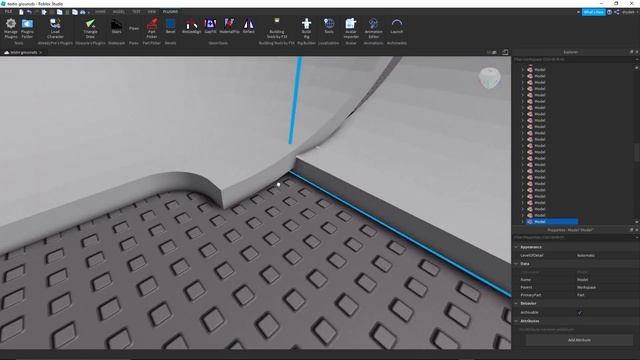Close the place document tab

pos(40,53)
